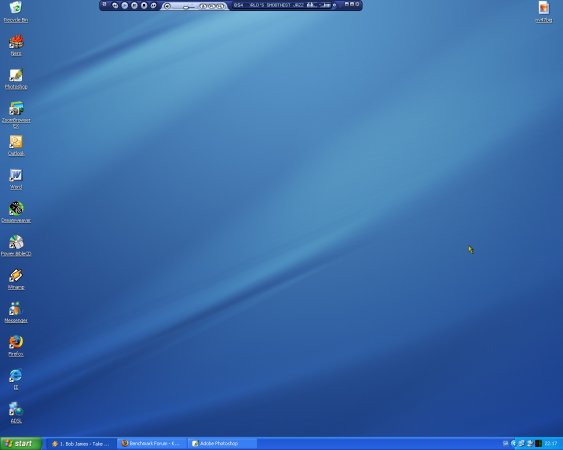Click the red-green monitor tray icon
563x450 pixels.
539,444
